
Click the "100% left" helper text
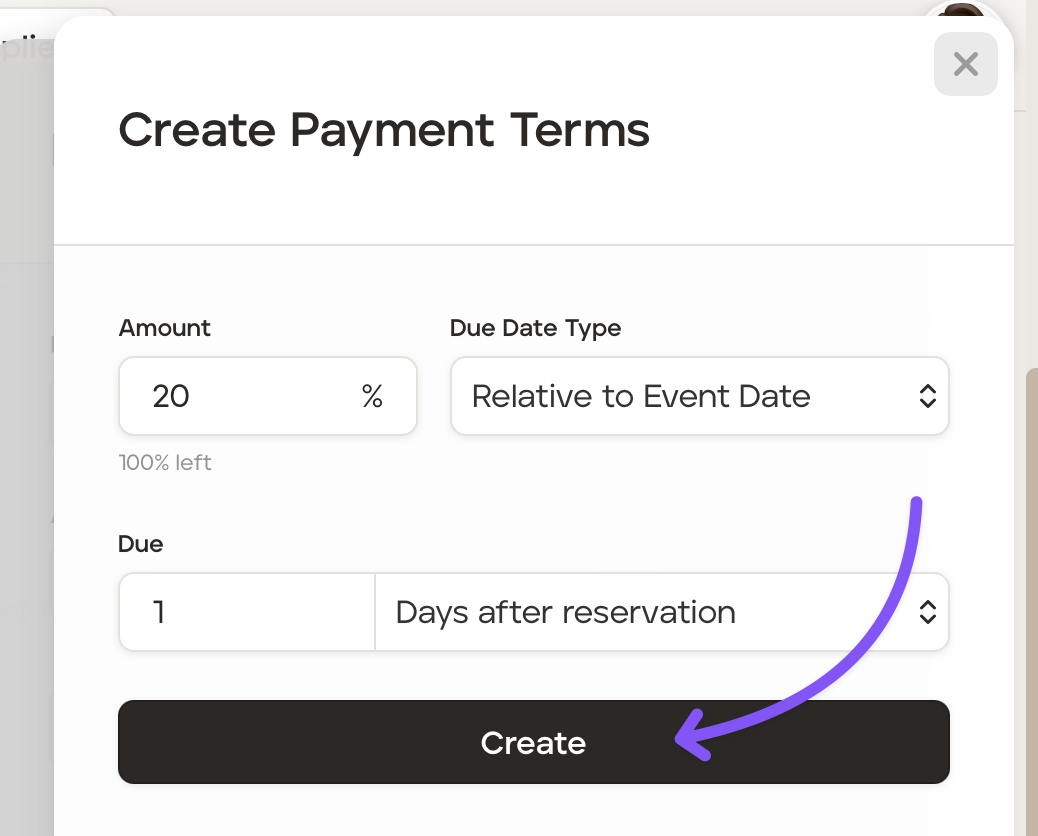165,463
